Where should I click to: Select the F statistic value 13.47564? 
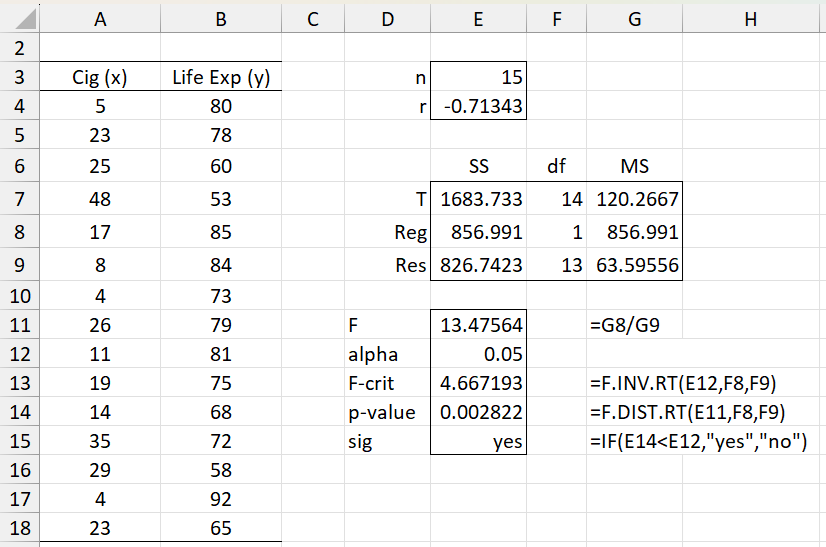(479, 325)
